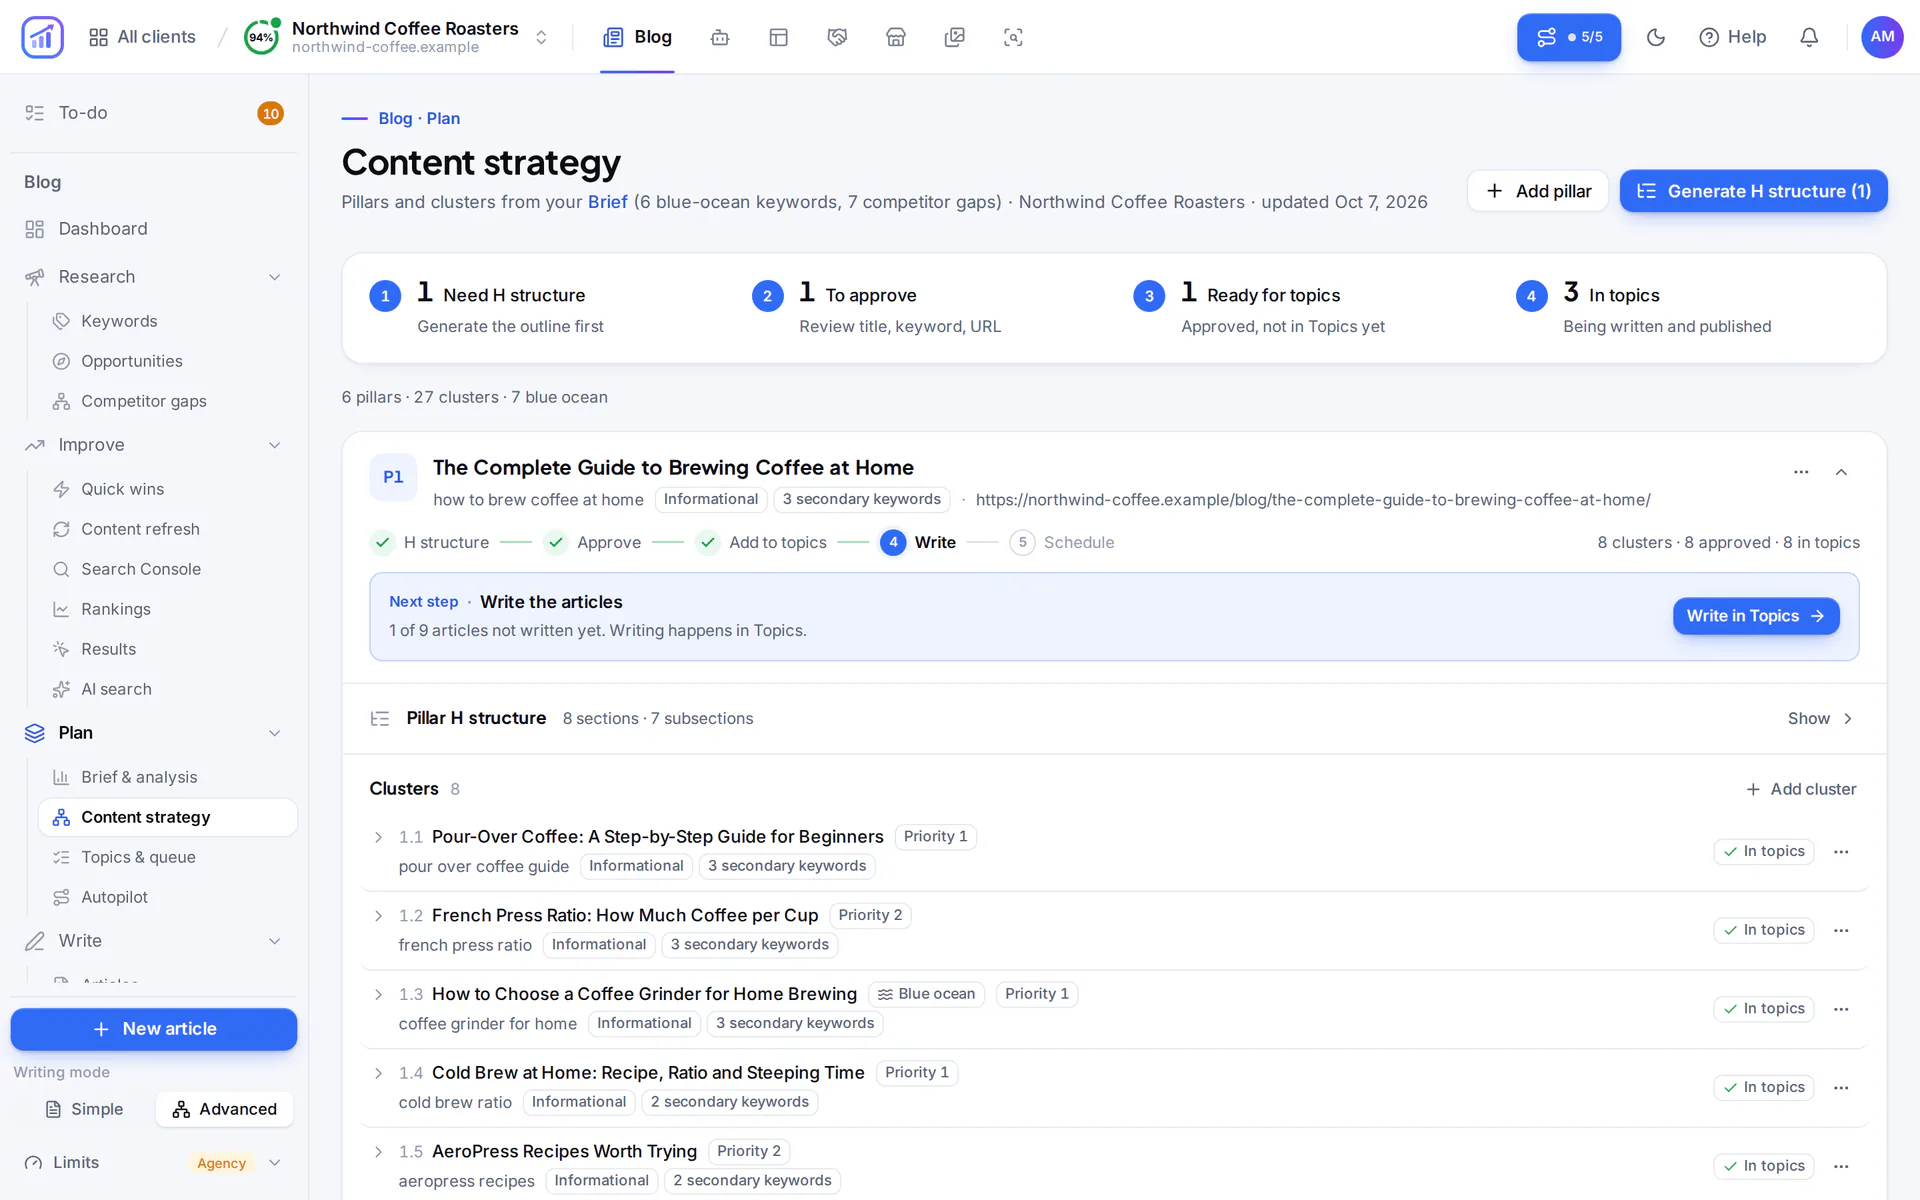Open the layout panel icon in top nav

point(779,37)
